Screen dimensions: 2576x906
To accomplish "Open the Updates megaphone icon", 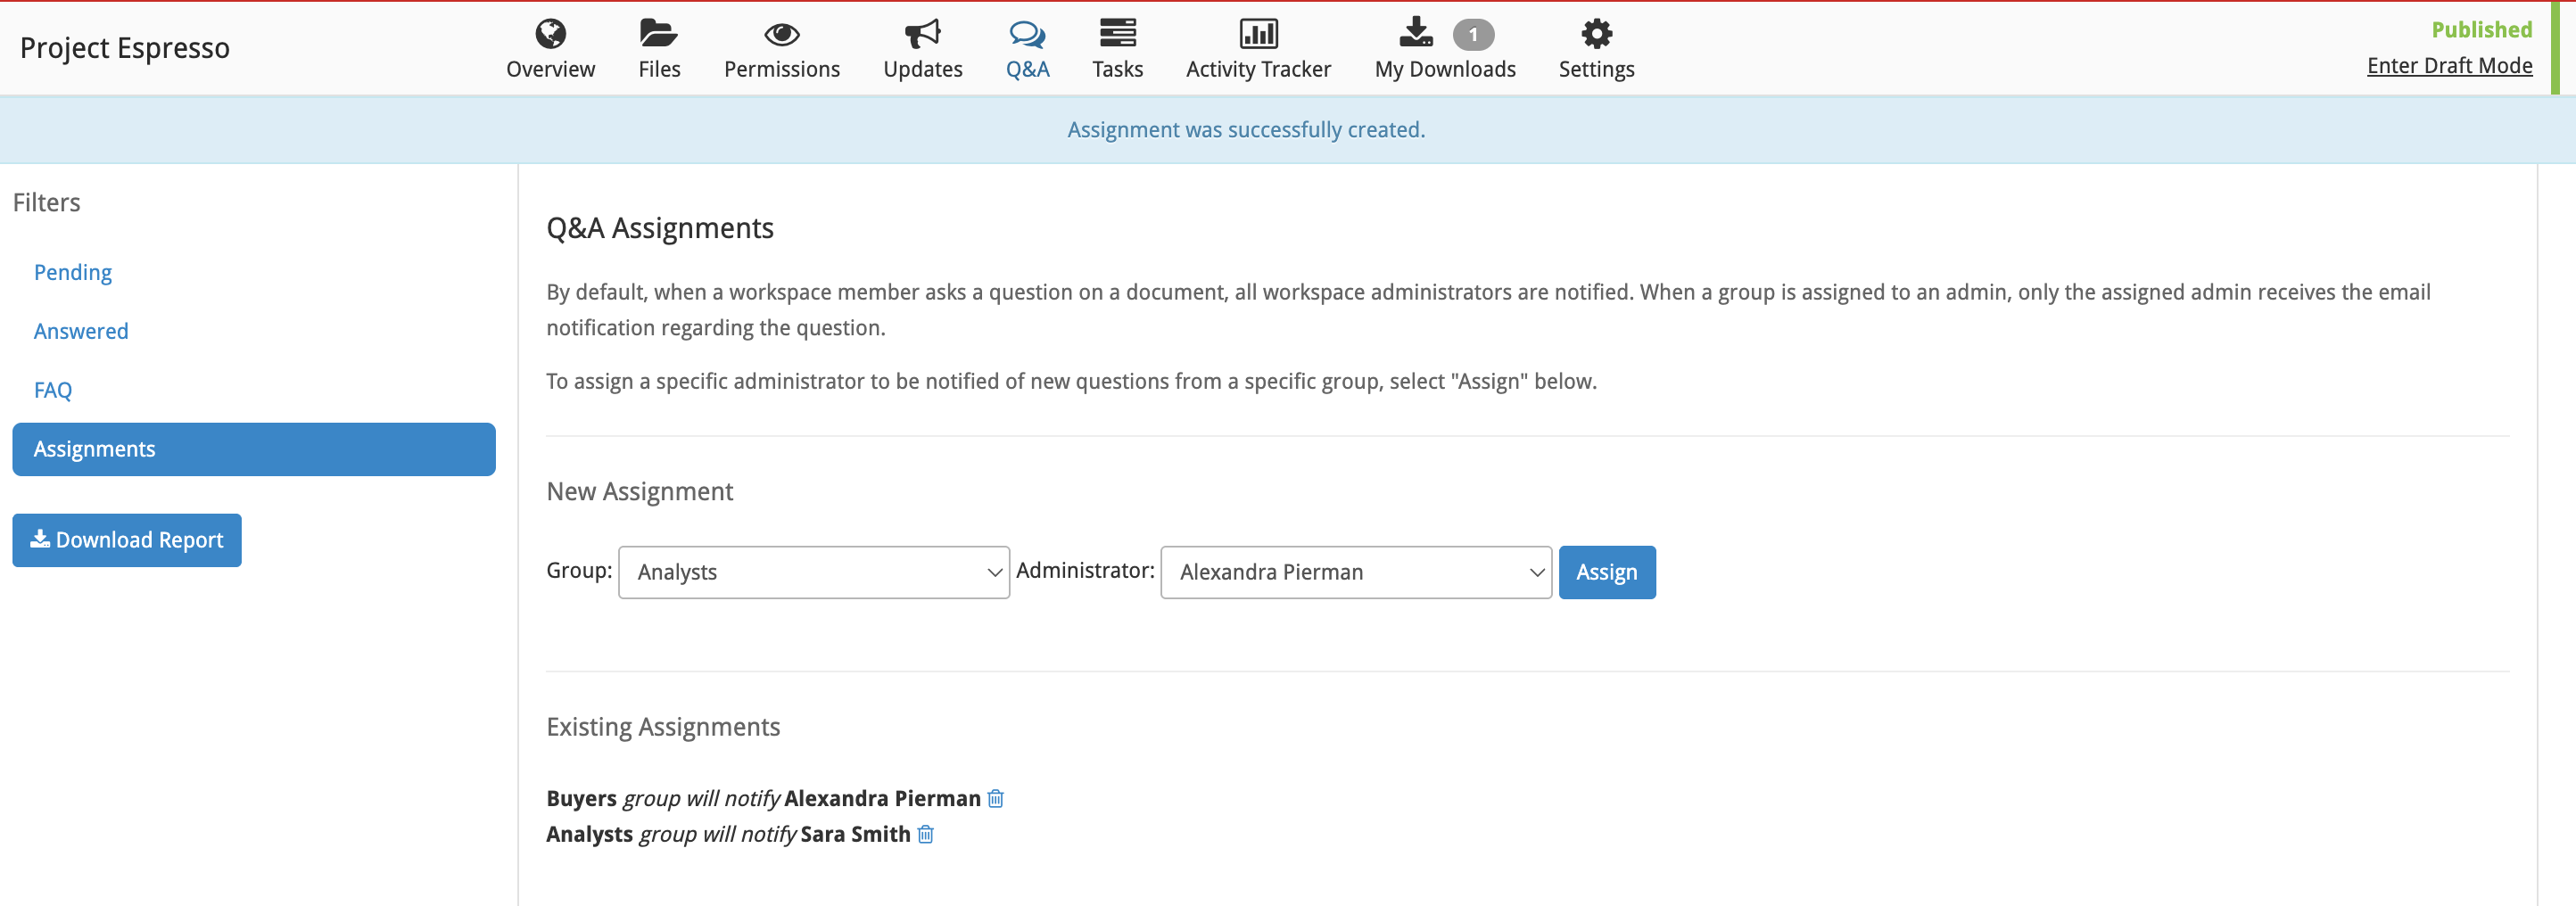I will [922, 34].
